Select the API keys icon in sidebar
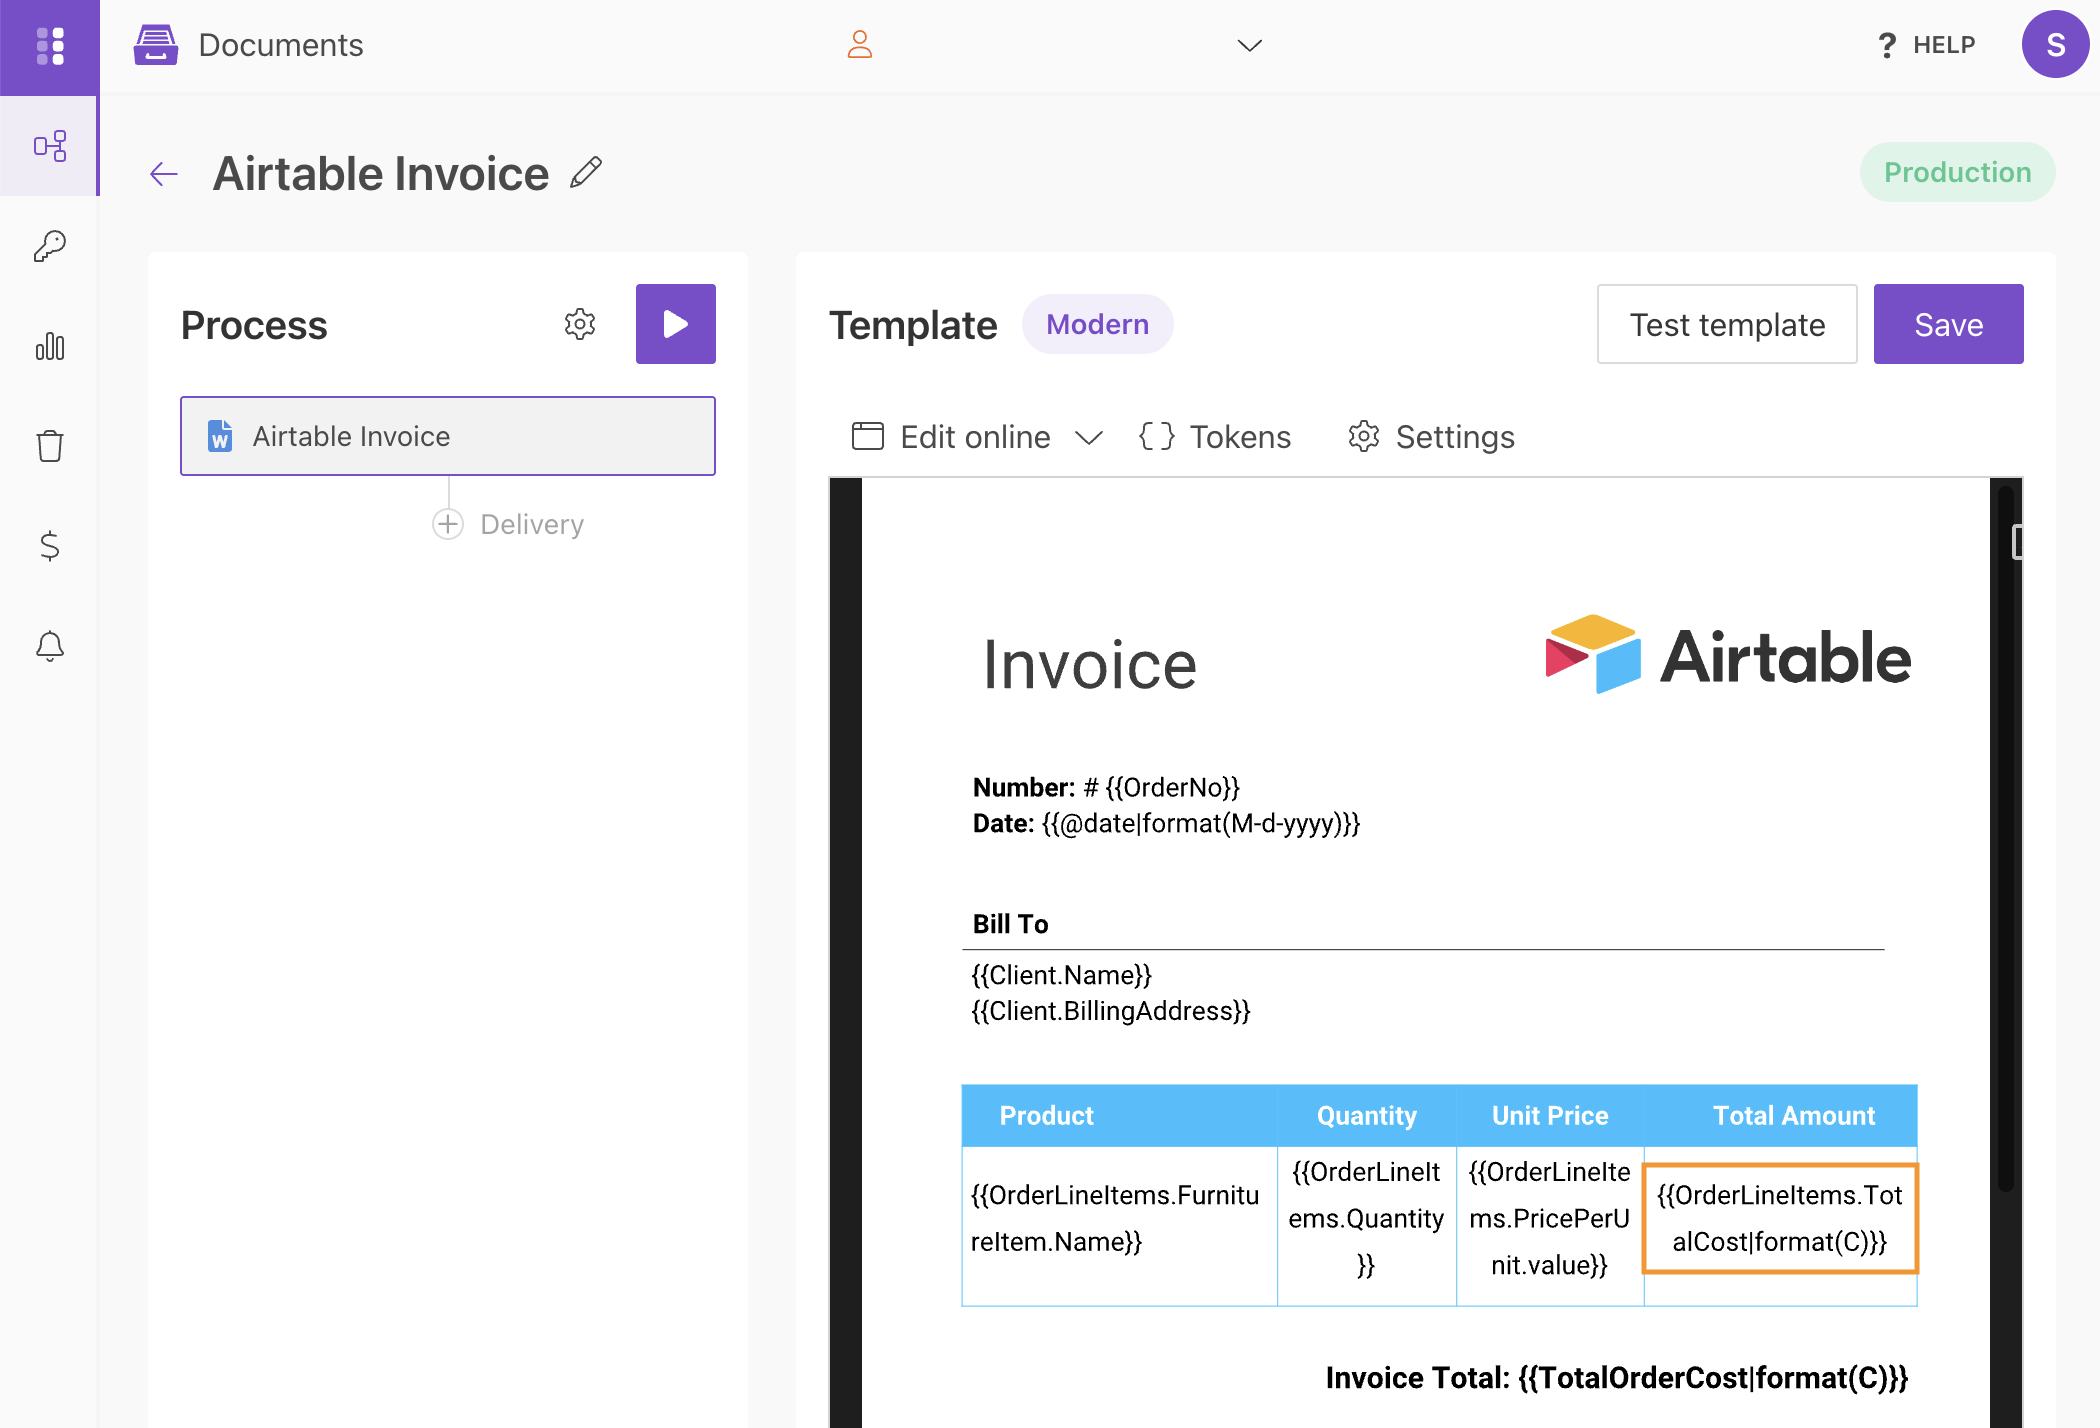The width and height of the screenshot is (2100, 1428). pyautogui.click(x=50, y=246)
